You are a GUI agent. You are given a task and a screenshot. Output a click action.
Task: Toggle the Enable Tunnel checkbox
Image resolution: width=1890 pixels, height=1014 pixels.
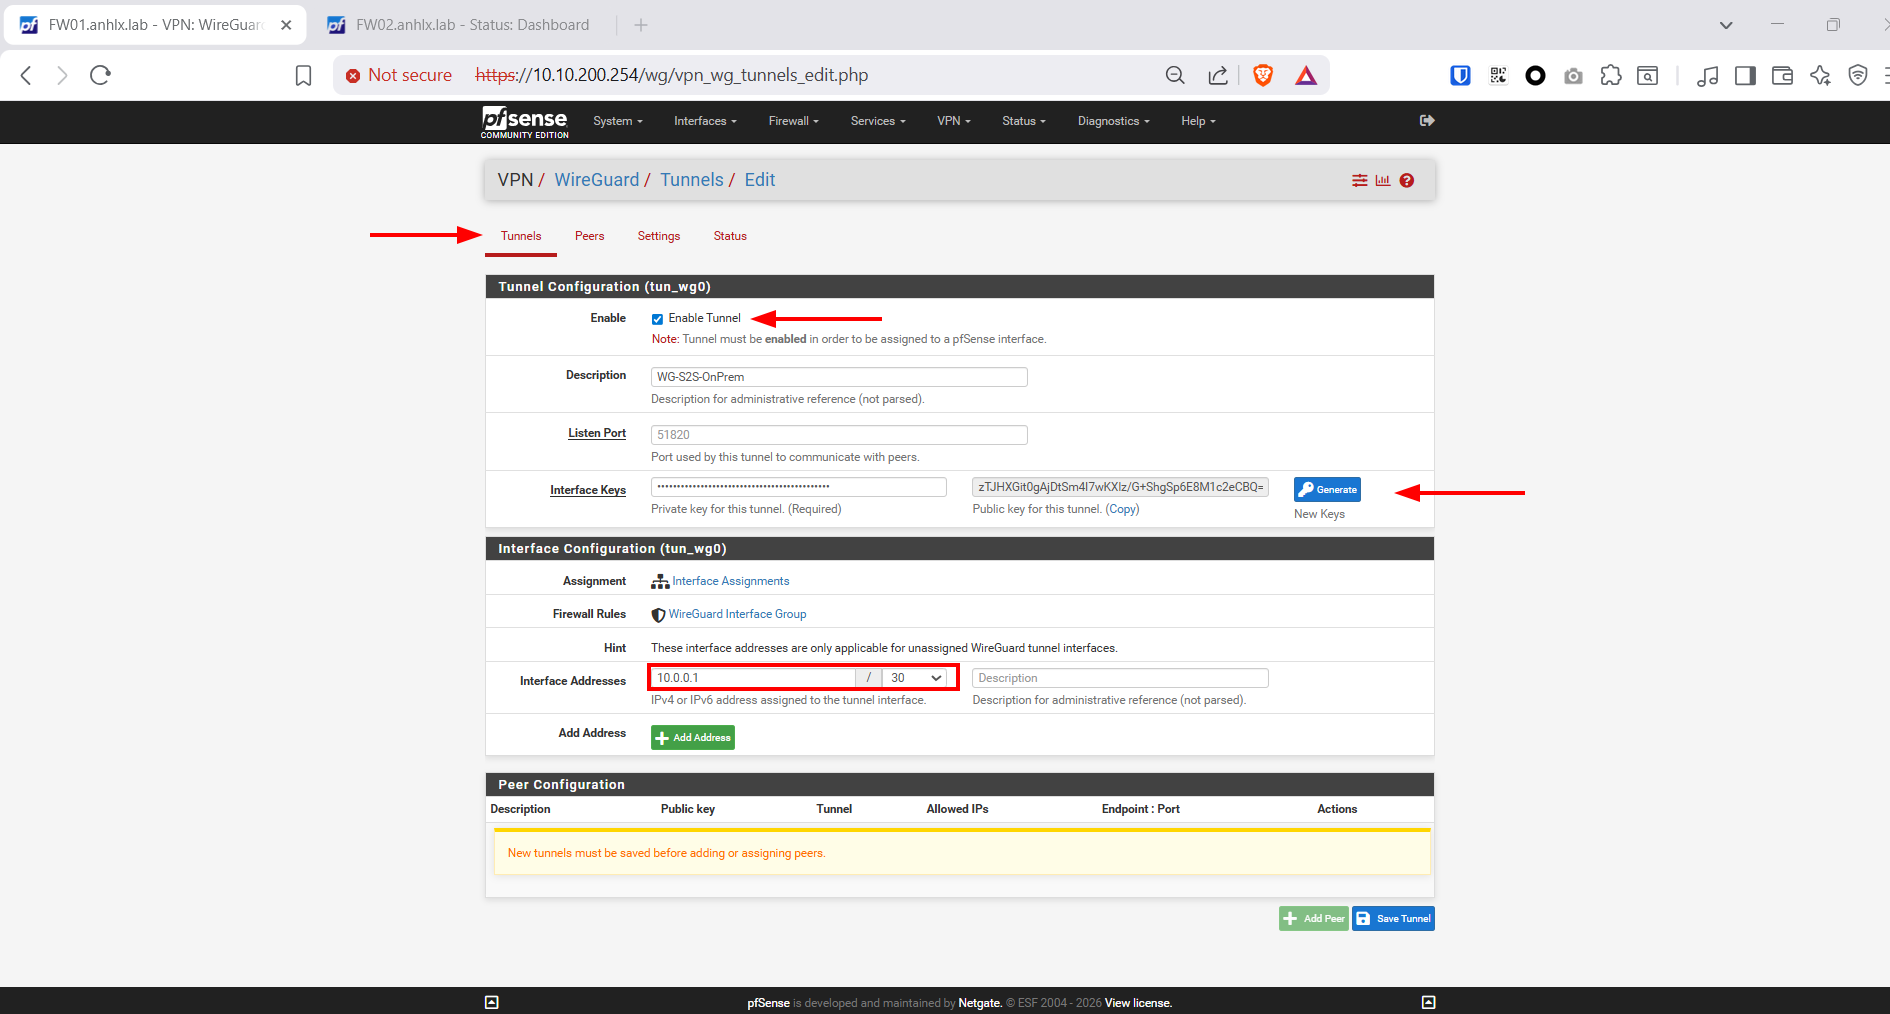657,319
